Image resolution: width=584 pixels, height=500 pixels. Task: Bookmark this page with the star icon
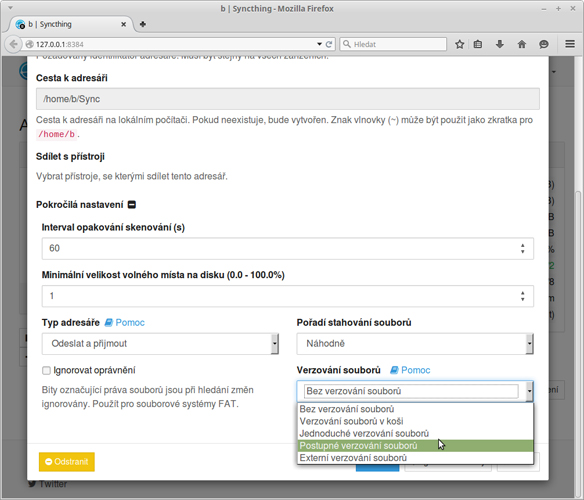(x=460, y=44)
